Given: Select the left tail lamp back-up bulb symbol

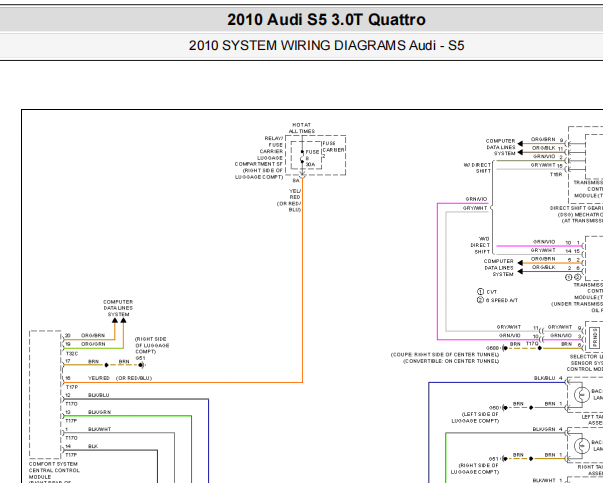Looking at the screenshot, I should tap(581, 395).
